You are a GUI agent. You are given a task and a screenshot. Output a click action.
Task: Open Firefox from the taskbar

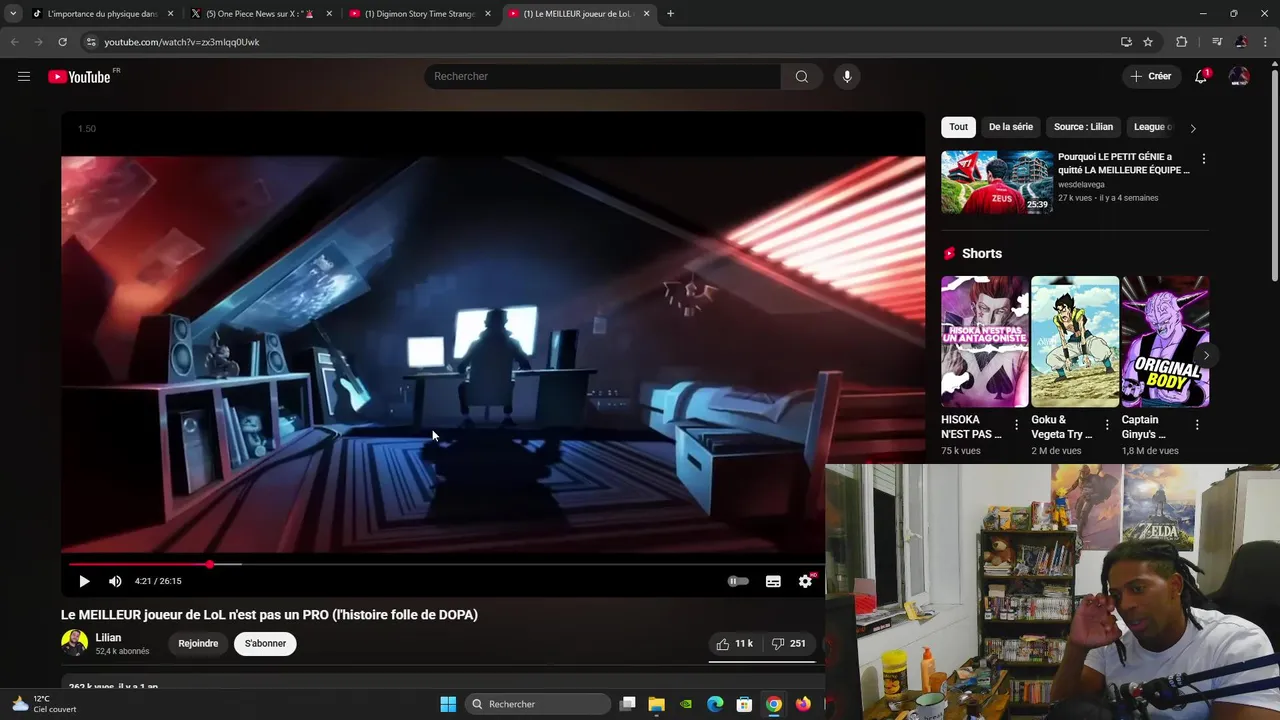click(x=803, y=704)
